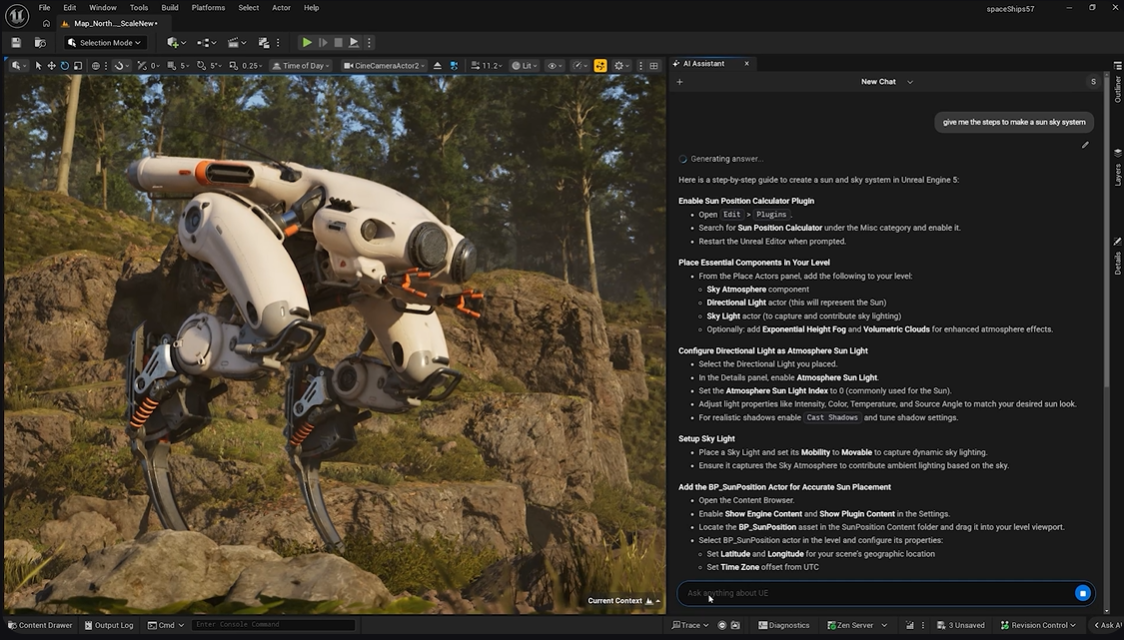
Task: Open the Outliner sidebar panel
Action: (1117, 84)
